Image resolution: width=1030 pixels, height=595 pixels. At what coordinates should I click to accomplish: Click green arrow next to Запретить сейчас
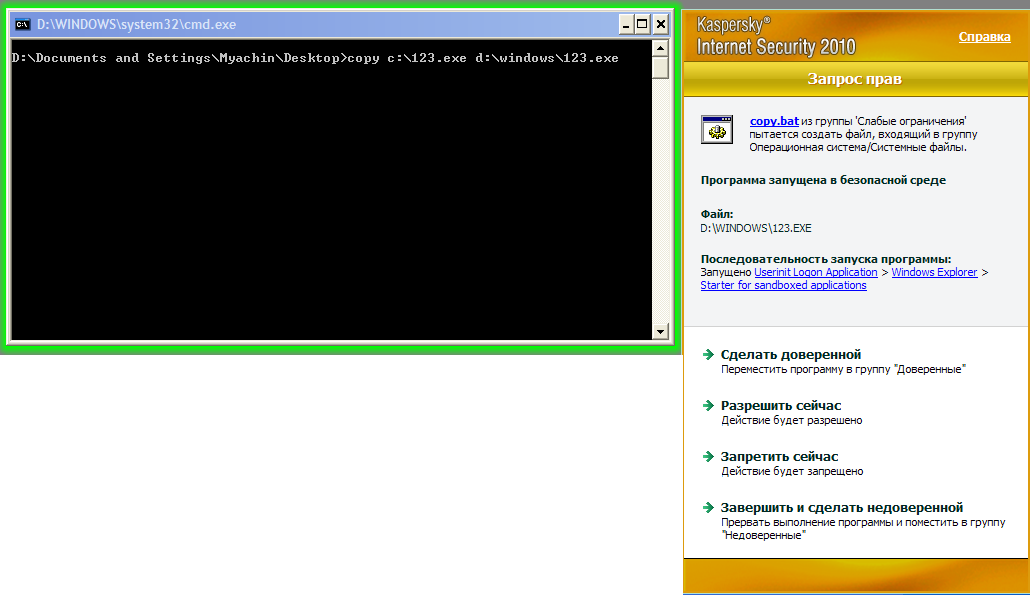[708, 456]
